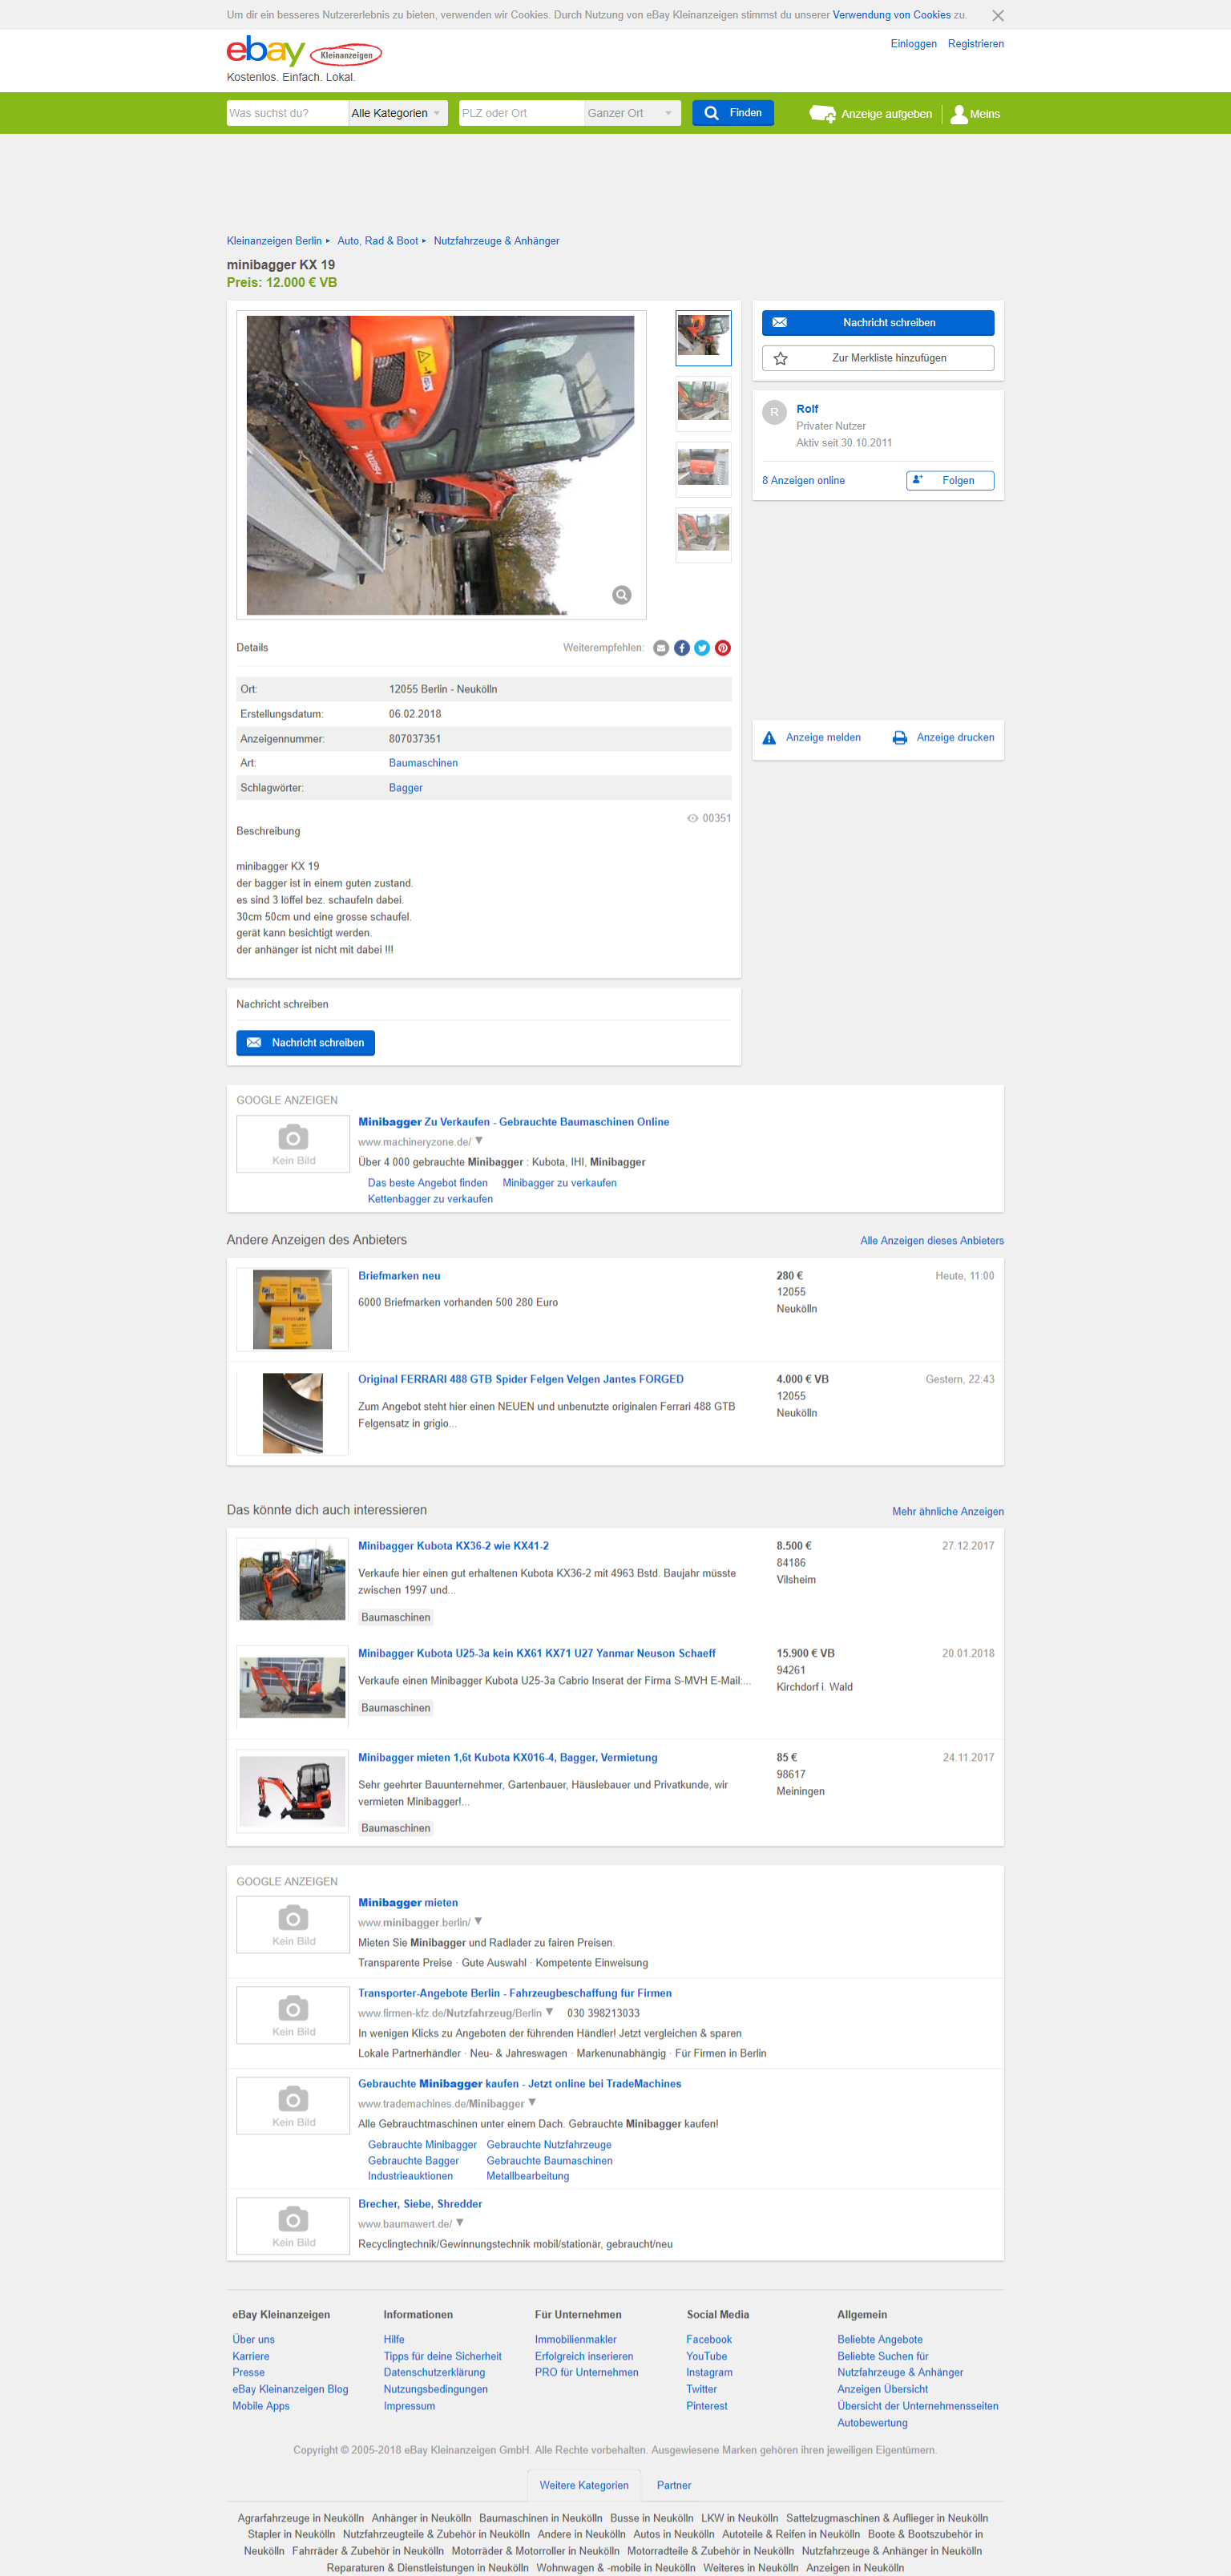
Task: Share listing on Pinterest icon
Action: [722, 648]
